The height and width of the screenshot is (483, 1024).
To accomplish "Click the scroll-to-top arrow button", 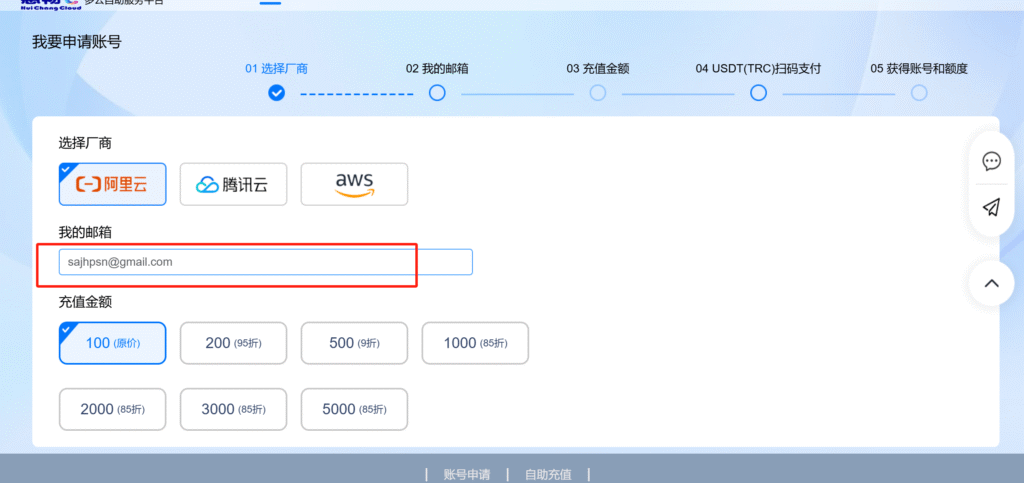I will coord(991,283).
